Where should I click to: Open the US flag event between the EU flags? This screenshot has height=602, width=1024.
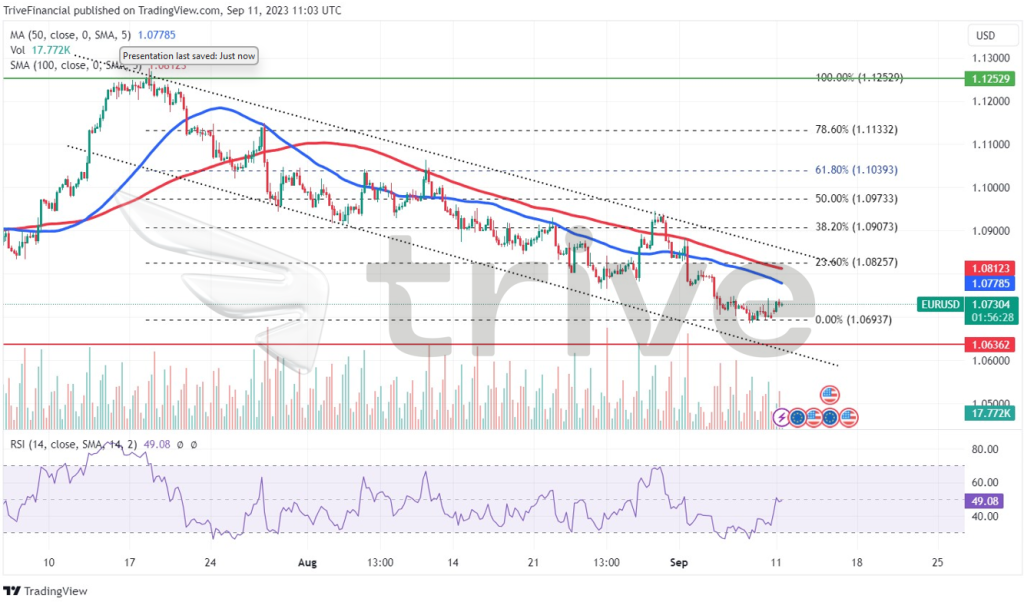[814, 417]
